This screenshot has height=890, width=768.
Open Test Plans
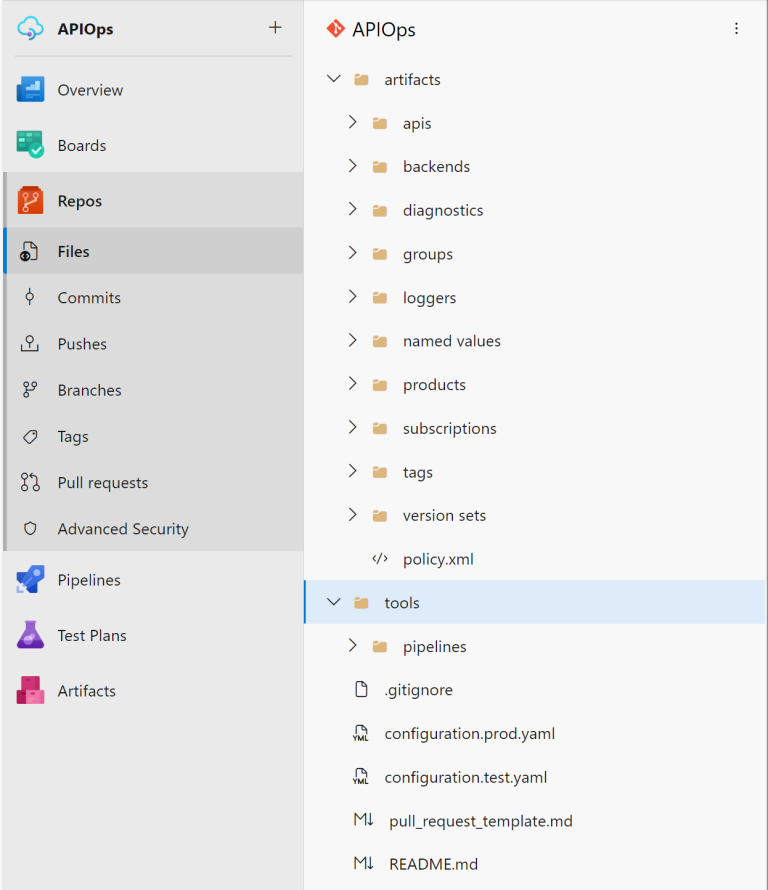click(x=92, y=635)
